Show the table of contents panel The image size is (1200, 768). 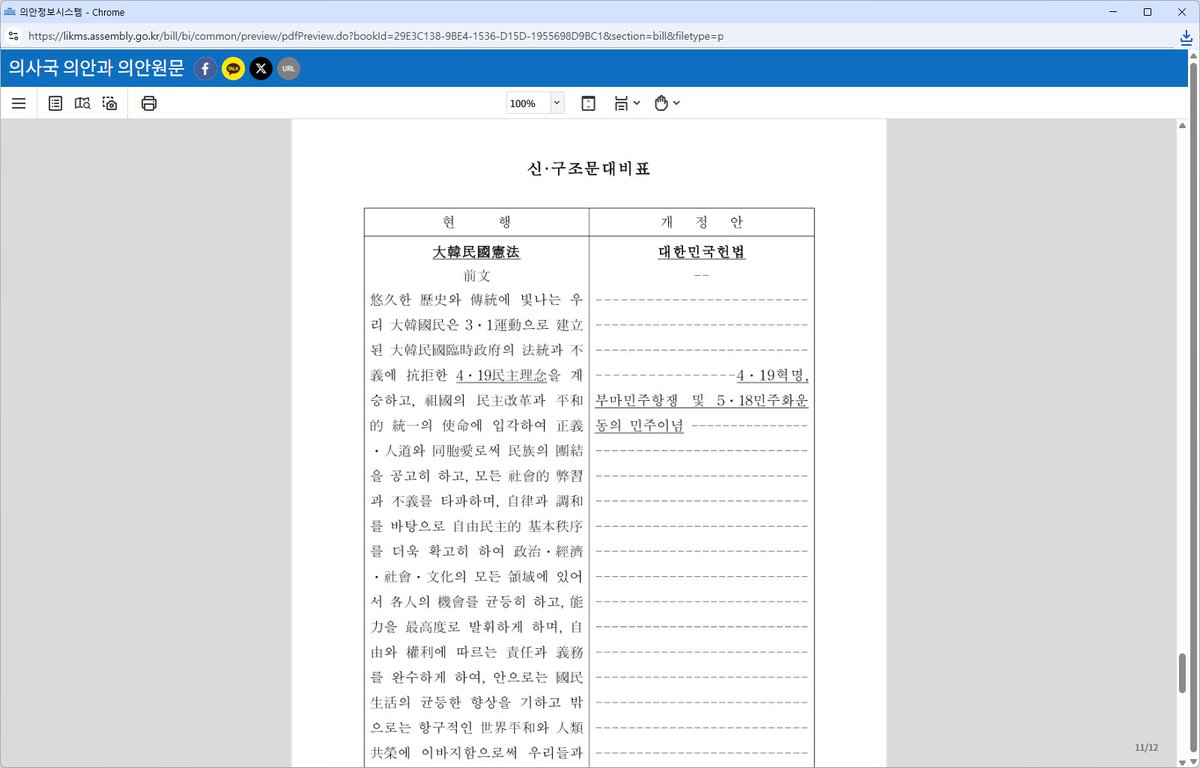point(55,103)
